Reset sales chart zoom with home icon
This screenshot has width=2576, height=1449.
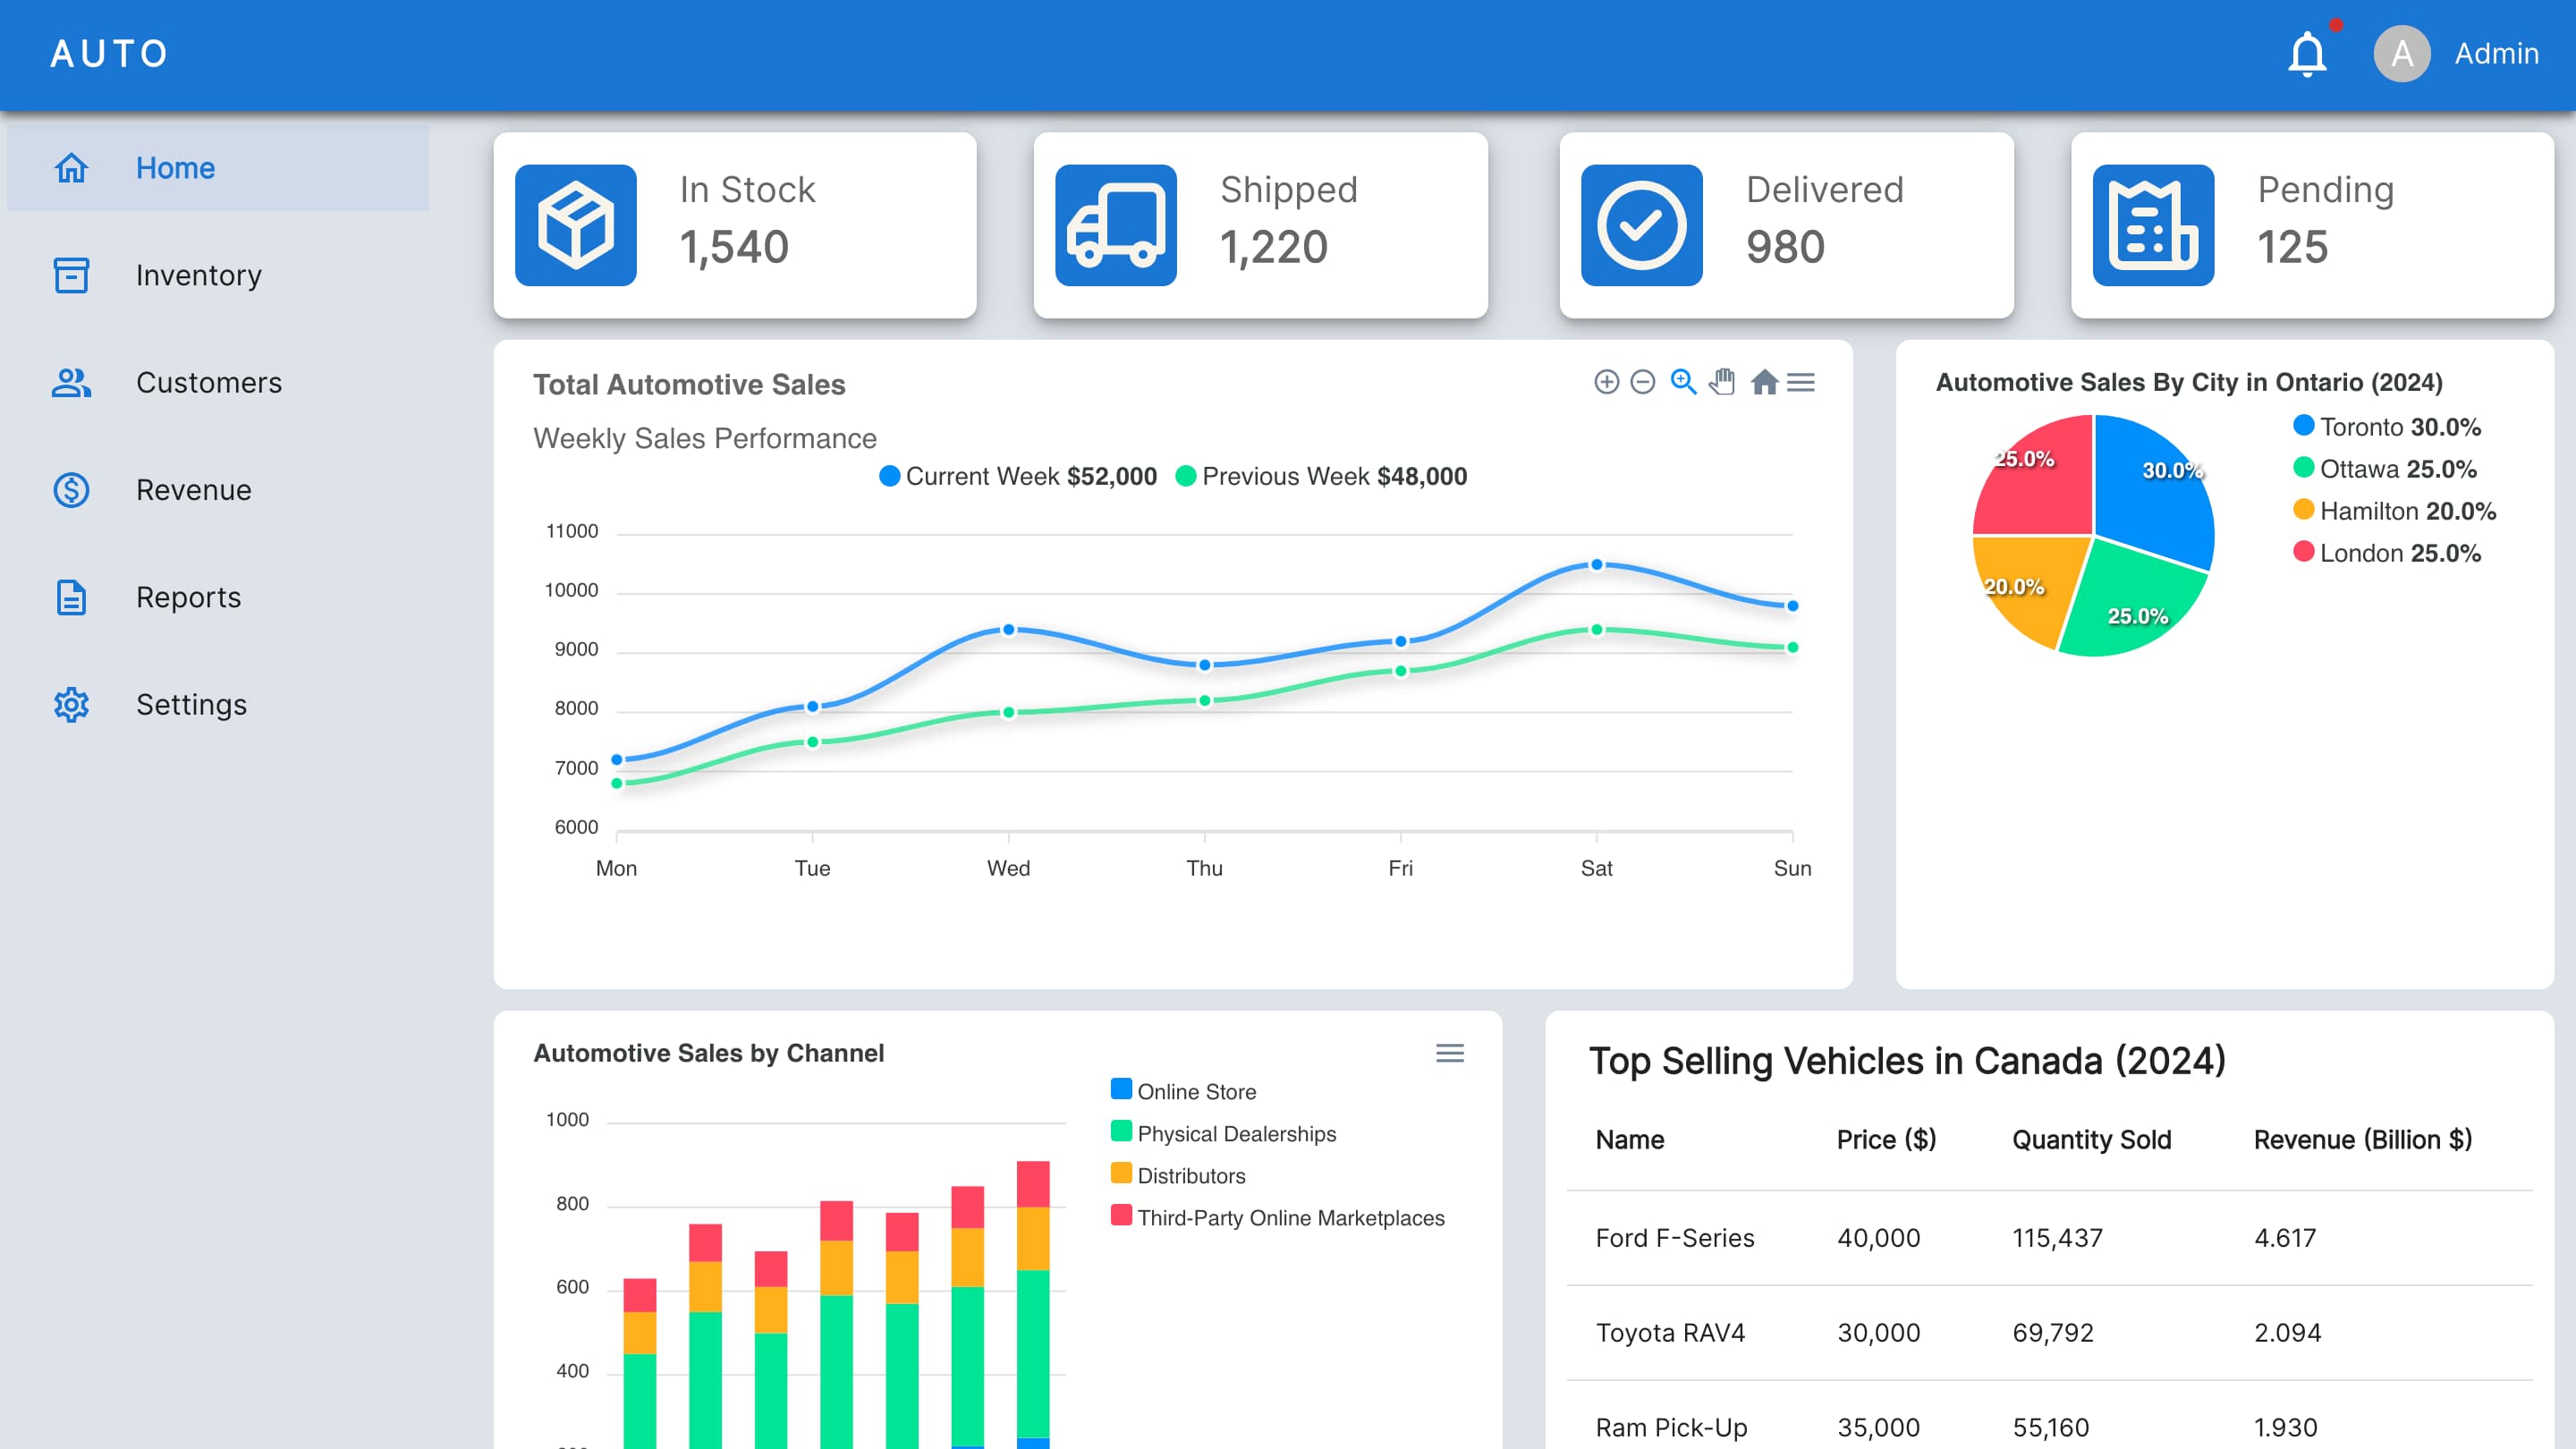pyautogui.click(x=1765, y=382)
